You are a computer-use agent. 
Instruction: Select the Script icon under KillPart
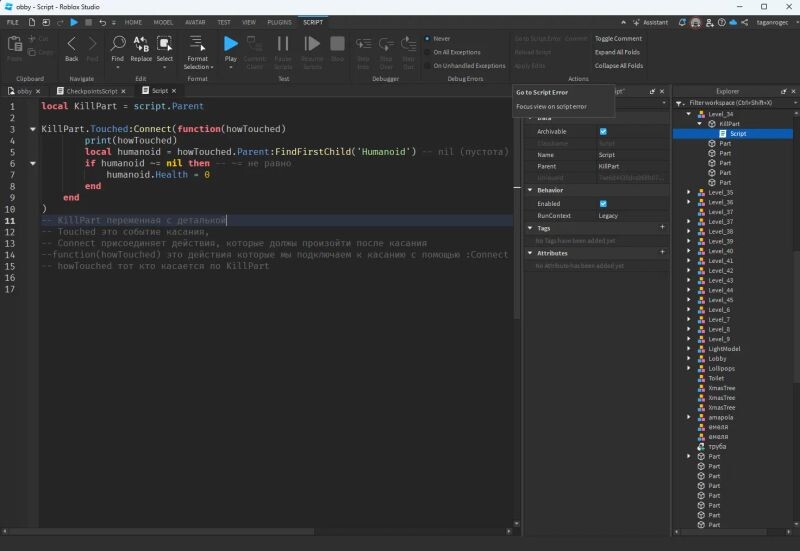point(723,133)
